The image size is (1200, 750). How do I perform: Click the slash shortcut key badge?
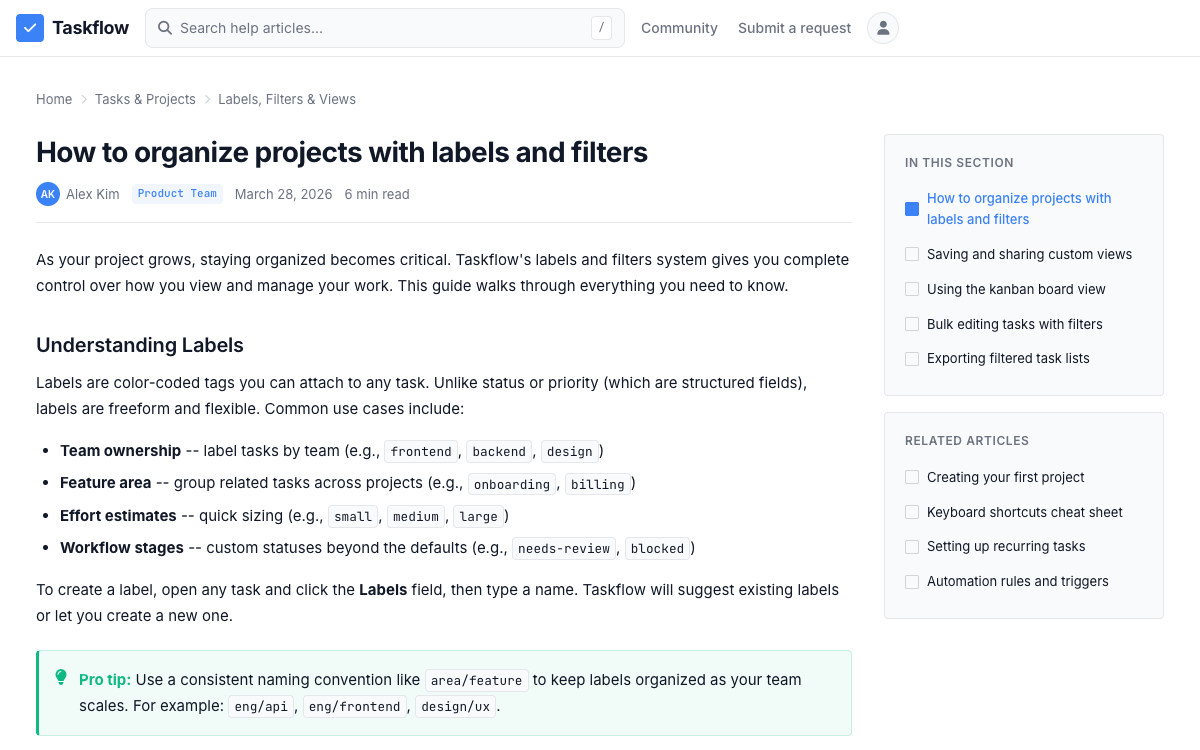[x=601, y=28]
